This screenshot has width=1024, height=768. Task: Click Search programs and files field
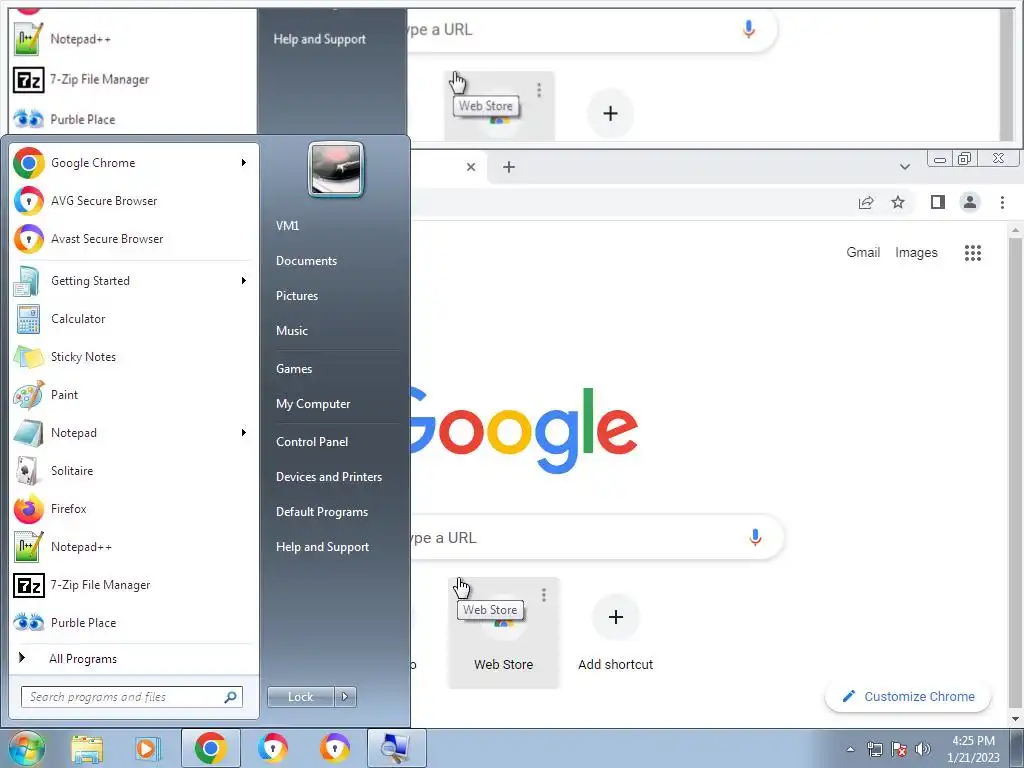pyautogui.click(x=131, y=697)
